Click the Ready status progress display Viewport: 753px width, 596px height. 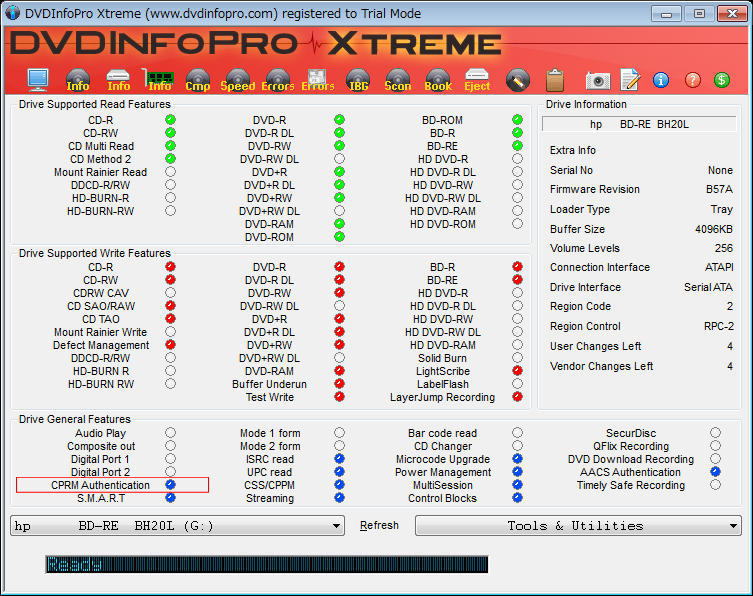coord(267,564)
